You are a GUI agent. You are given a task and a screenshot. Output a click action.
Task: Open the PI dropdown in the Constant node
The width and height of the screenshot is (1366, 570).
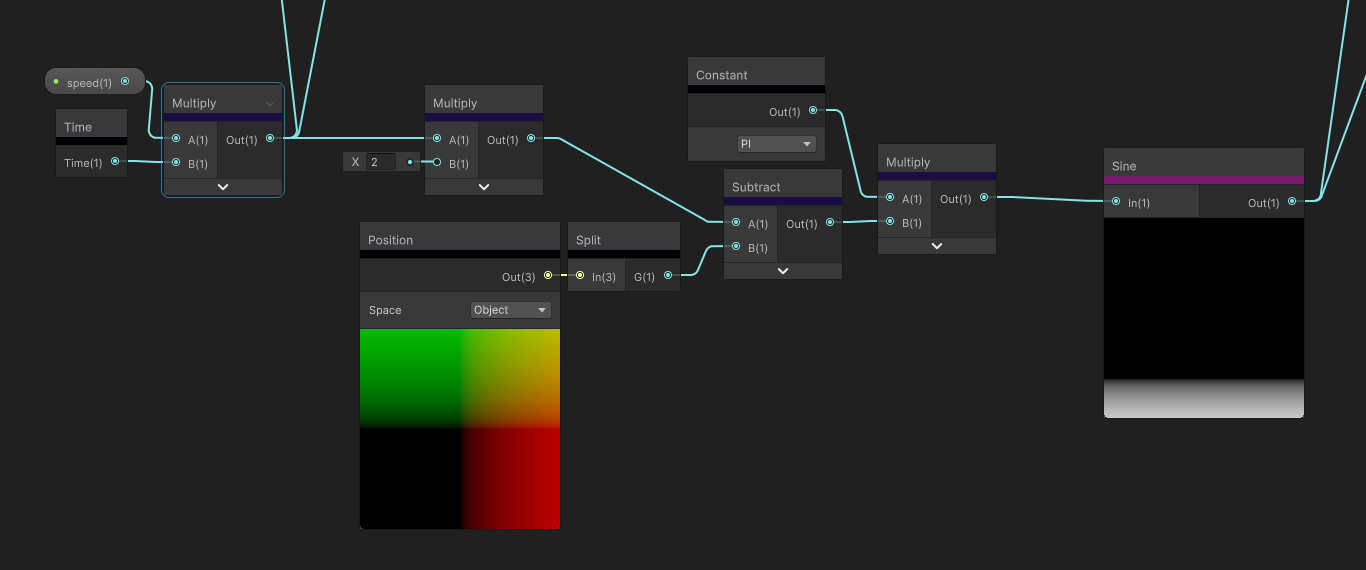click(x=777, y=144)
